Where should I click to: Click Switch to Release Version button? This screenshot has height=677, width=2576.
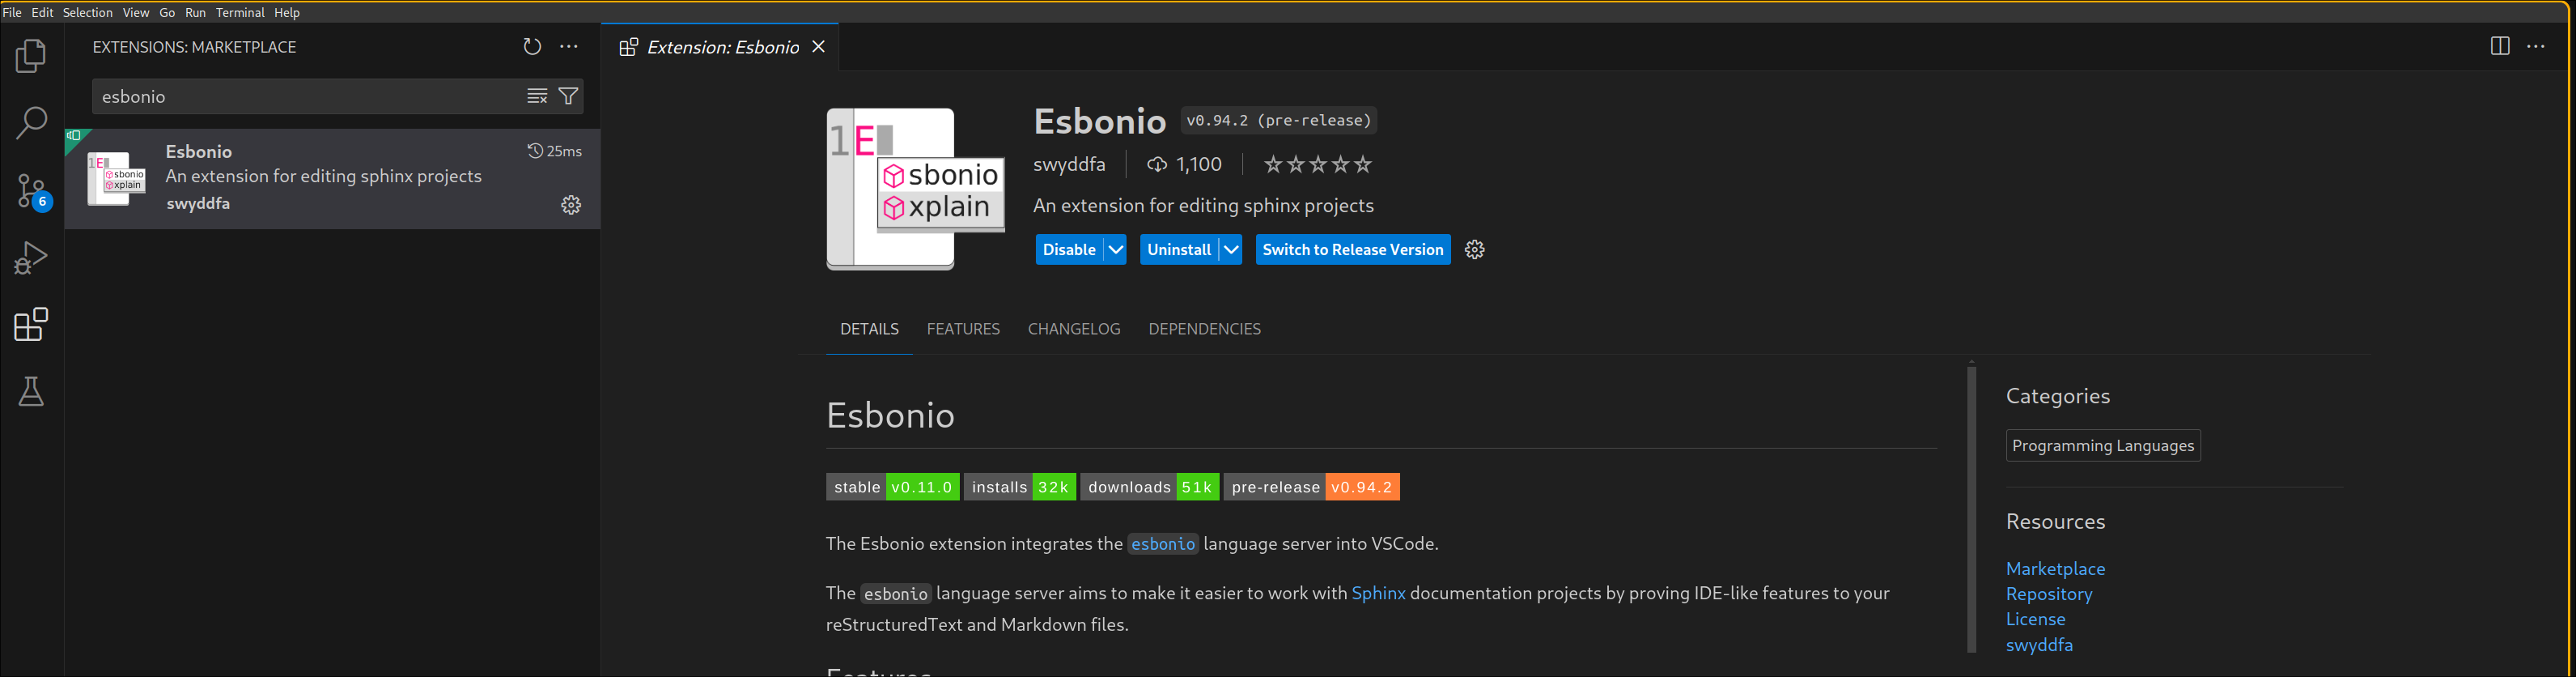click(x=1353, y=250)
